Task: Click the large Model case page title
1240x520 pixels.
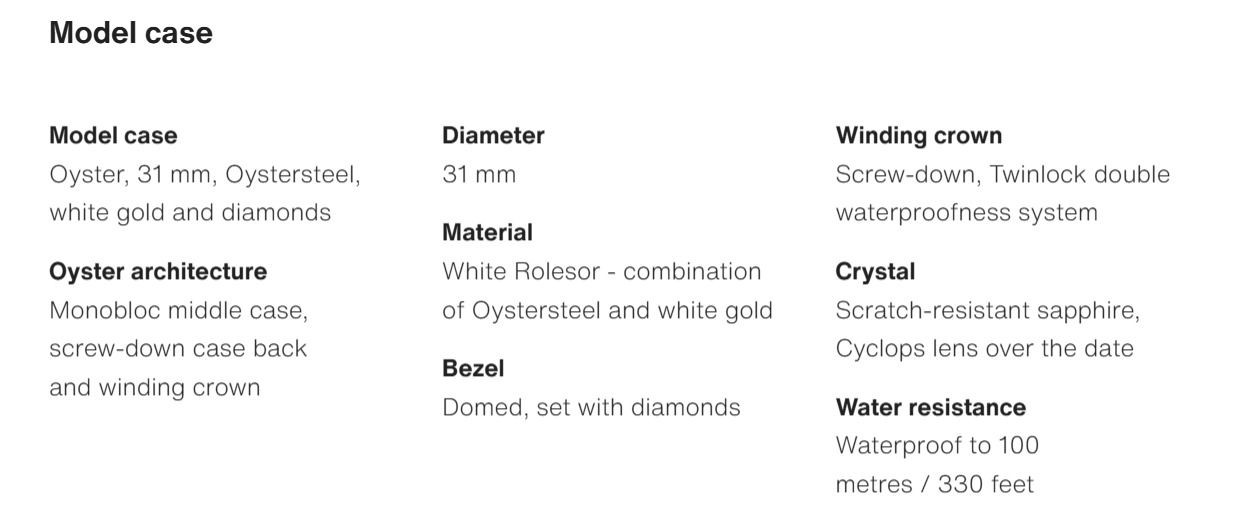Action: (131, 34)
